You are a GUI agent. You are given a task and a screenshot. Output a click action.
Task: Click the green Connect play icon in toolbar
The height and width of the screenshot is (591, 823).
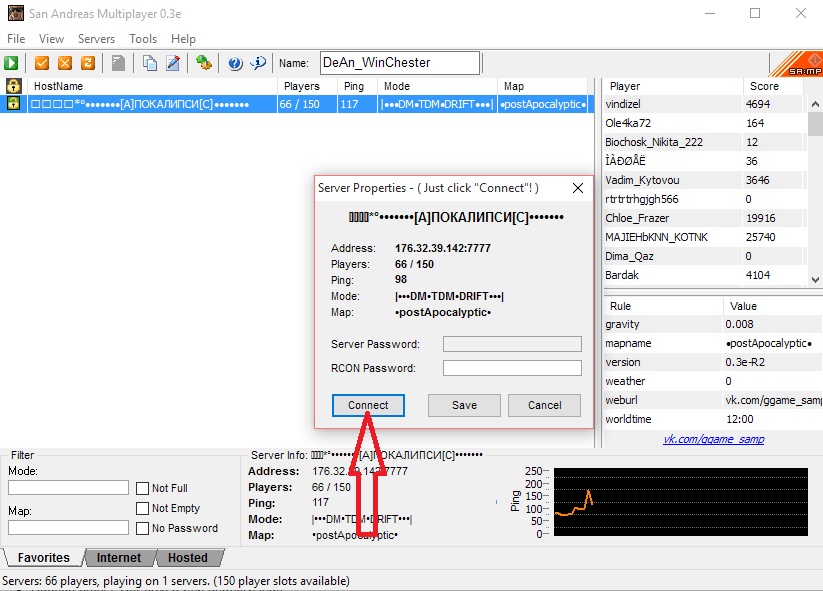pyautogui.click(x=11, y=63)
